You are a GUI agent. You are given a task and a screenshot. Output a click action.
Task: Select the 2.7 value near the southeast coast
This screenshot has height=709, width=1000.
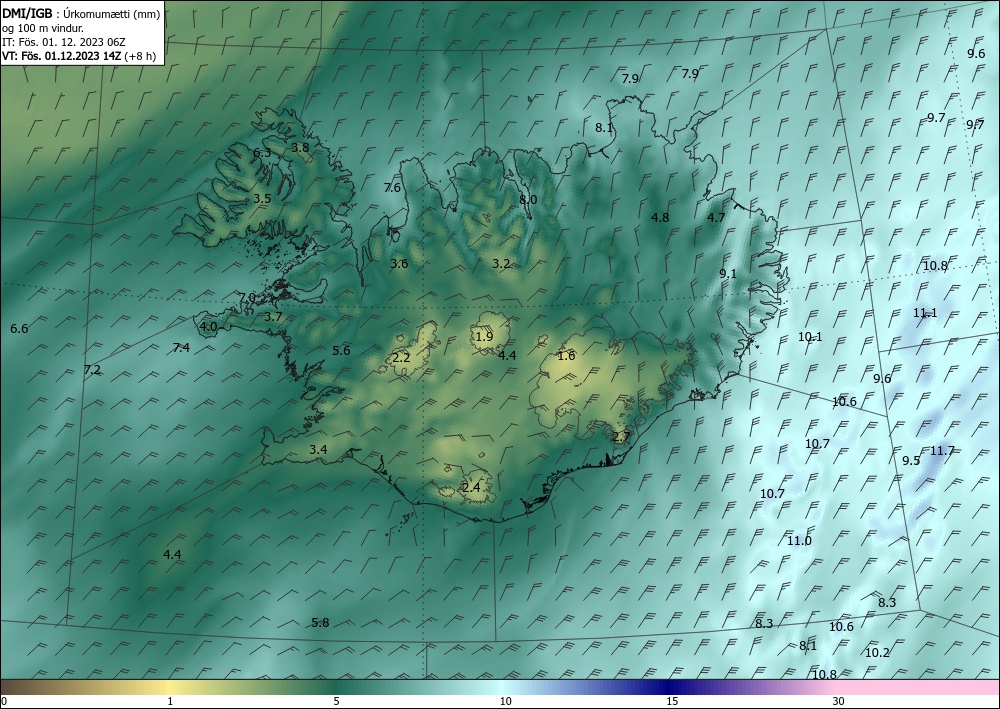[621, 437]
